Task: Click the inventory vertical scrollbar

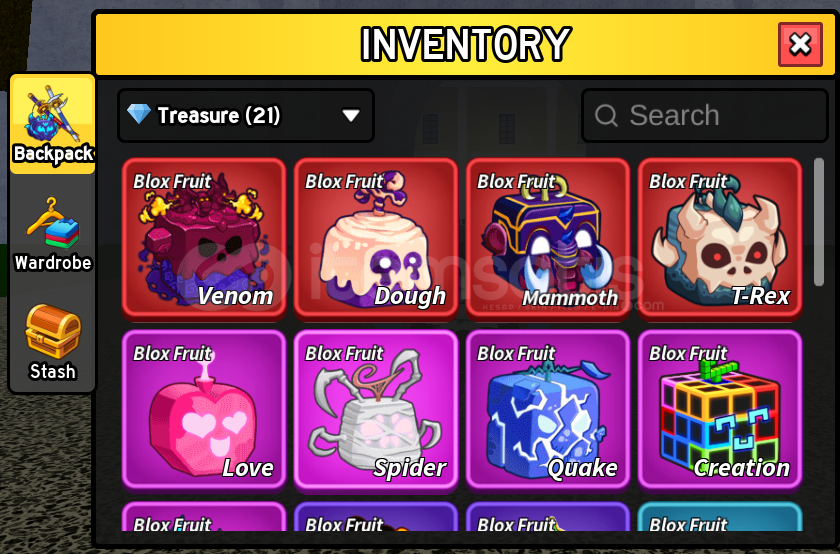Action: (x=819, y=222)
